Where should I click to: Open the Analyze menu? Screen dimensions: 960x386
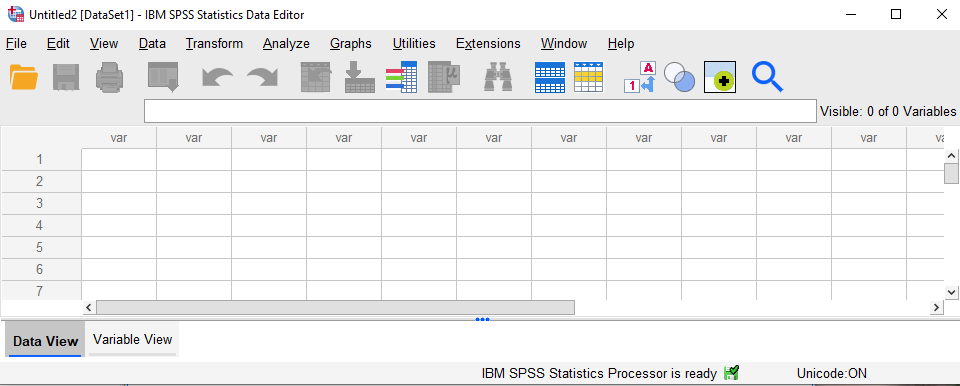pos(286,44)
